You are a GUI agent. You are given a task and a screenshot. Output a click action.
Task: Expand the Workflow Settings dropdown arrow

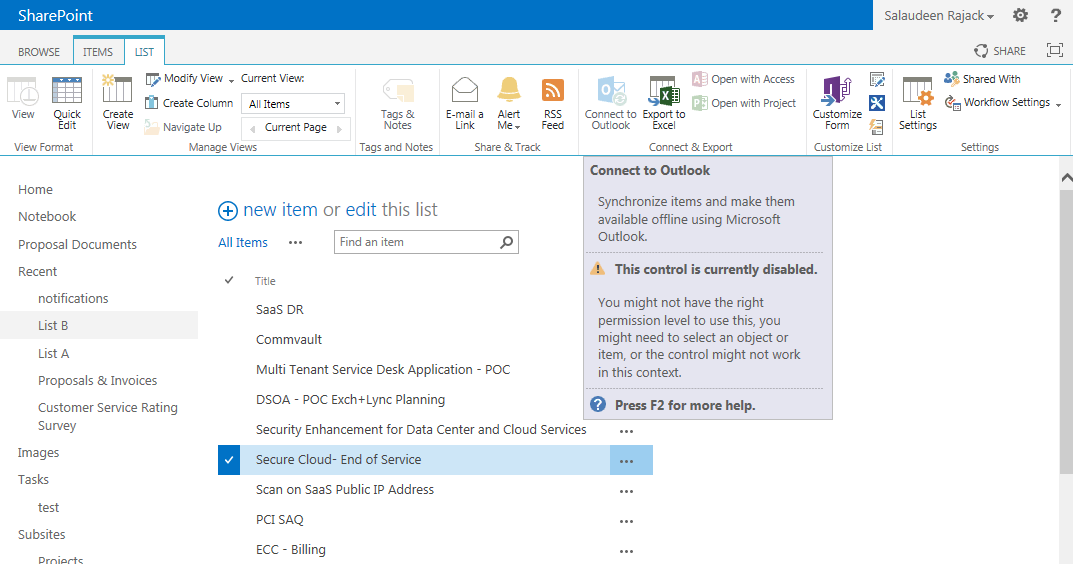(x=1059, y=105)
